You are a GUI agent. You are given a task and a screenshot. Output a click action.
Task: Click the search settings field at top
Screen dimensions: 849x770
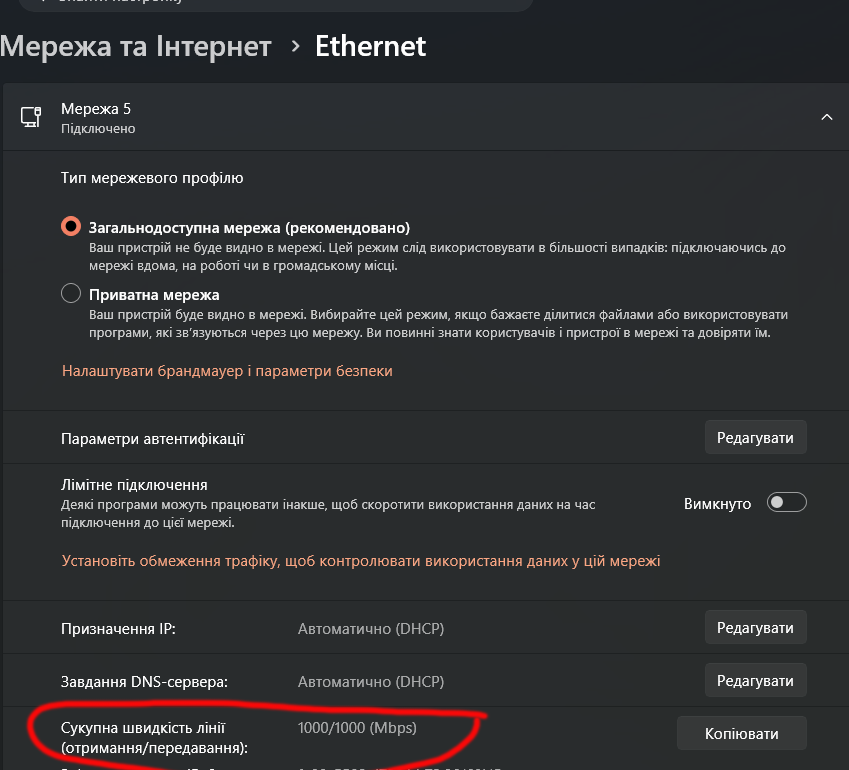pos(276,4)
